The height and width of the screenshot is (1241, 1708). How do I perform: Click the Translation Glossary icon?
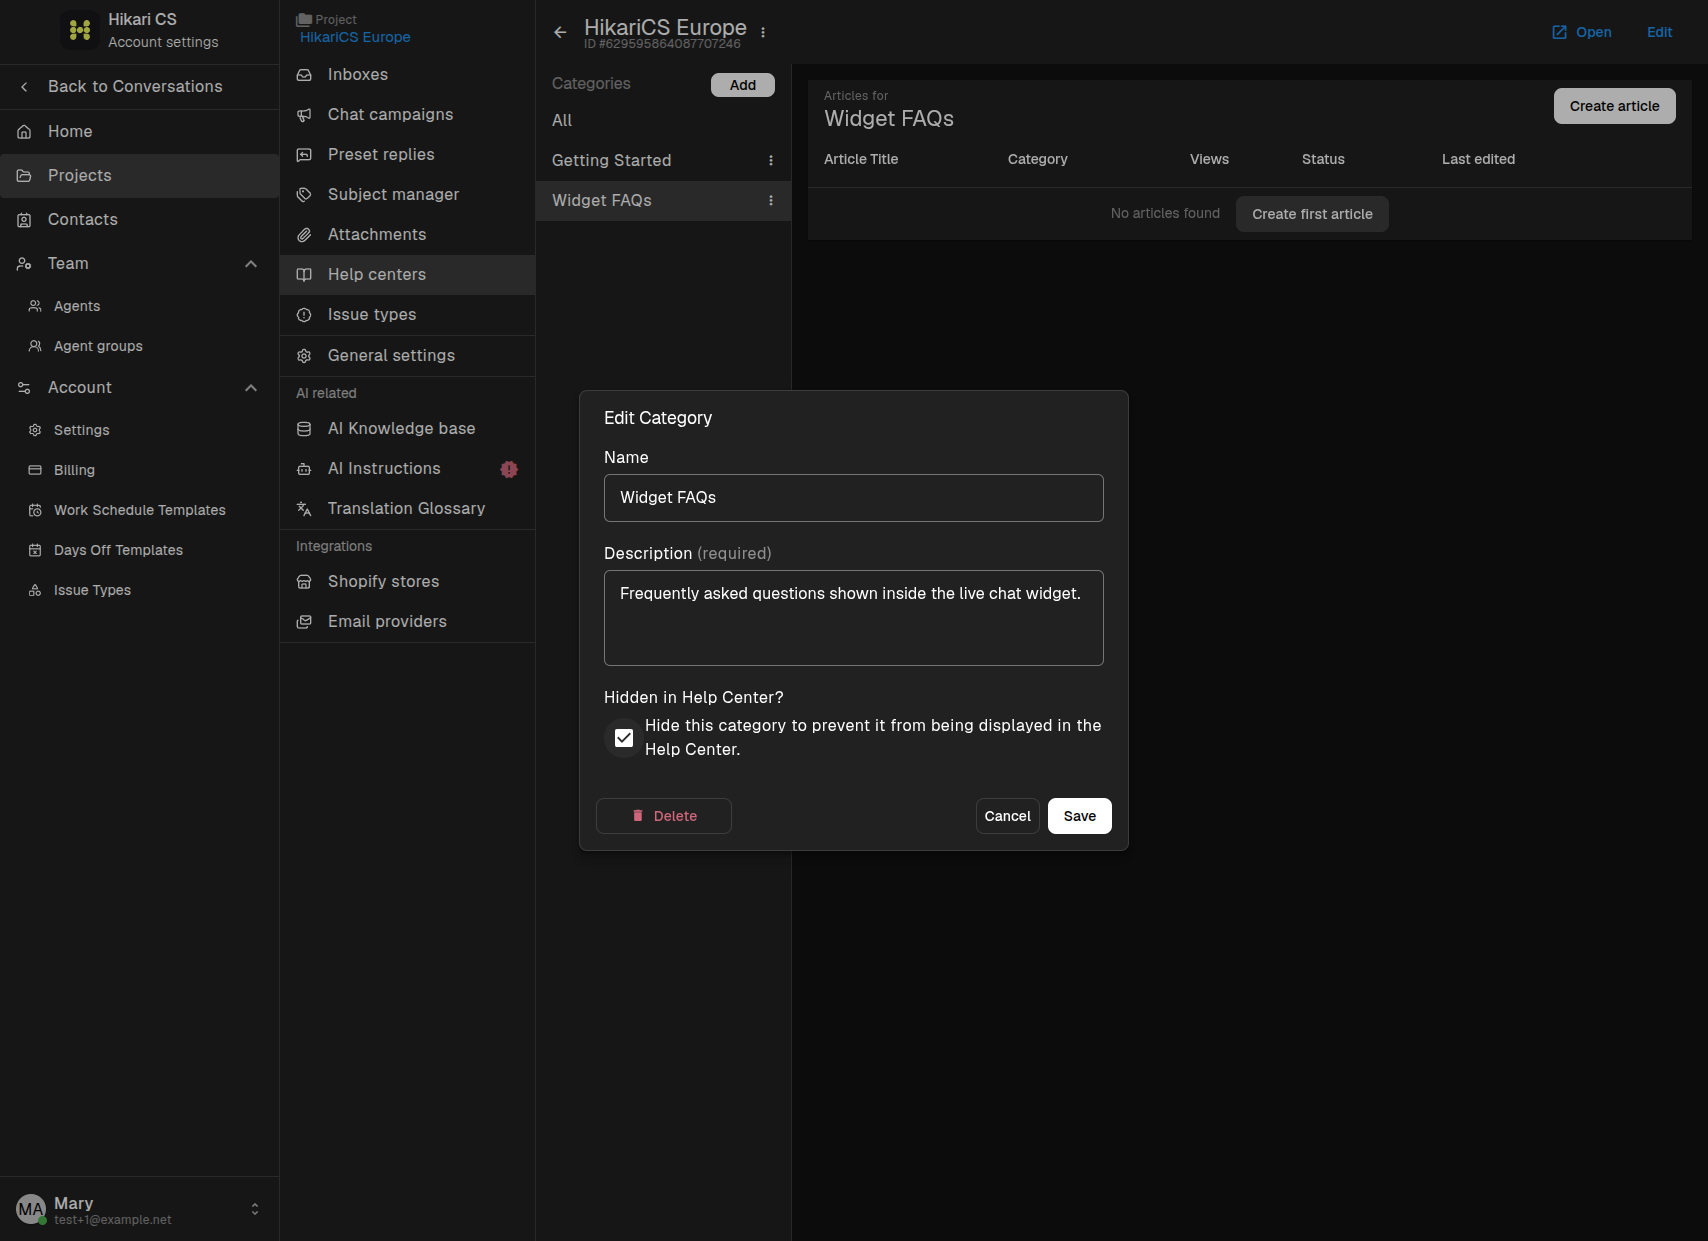tap(304, 509)
